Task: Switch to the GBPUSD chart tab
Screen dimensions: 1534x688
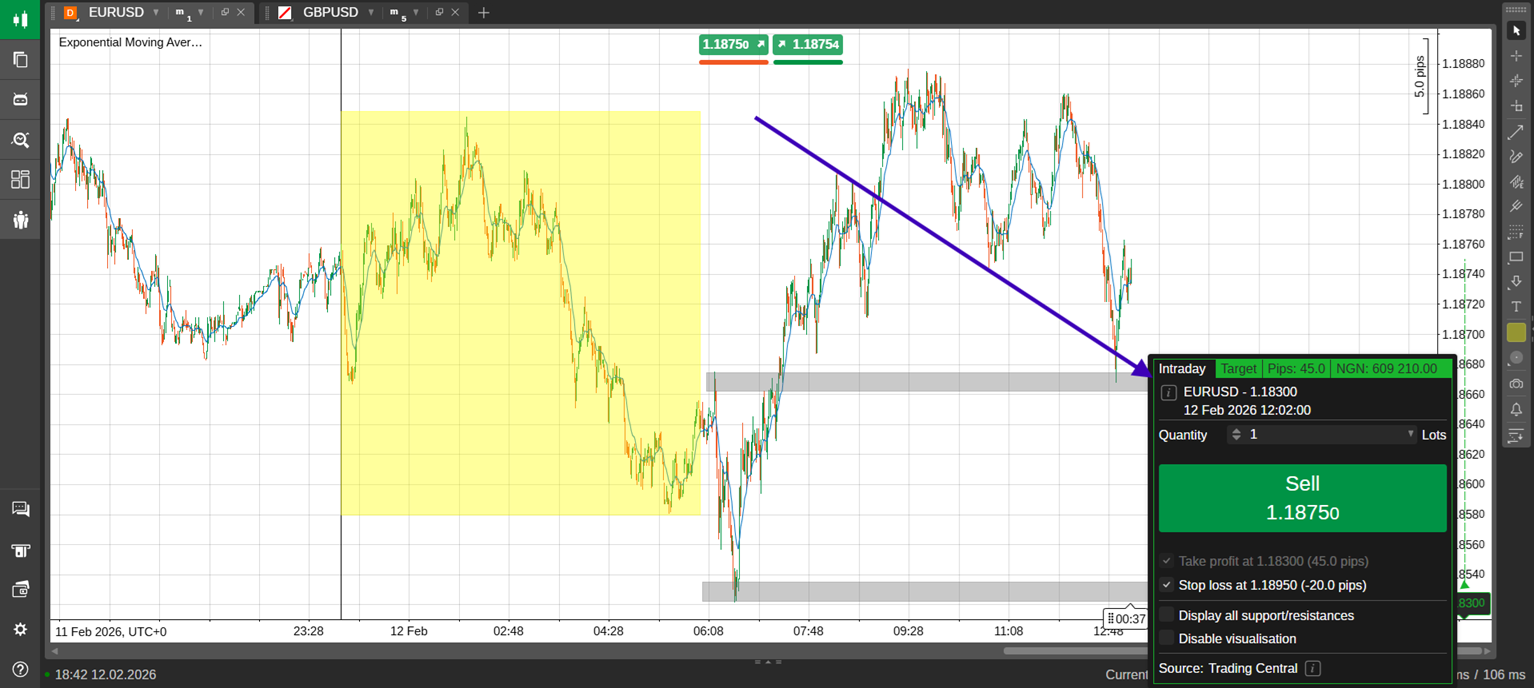Action: pos(329,12)
